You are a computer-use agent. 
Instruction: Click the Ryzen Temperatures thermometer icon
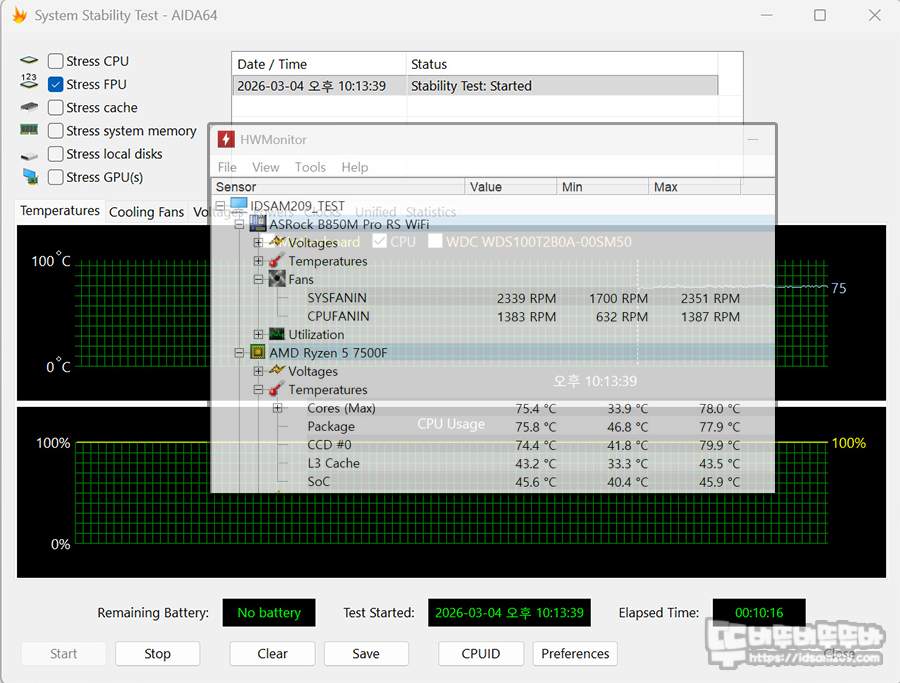(x=277, y=389)
